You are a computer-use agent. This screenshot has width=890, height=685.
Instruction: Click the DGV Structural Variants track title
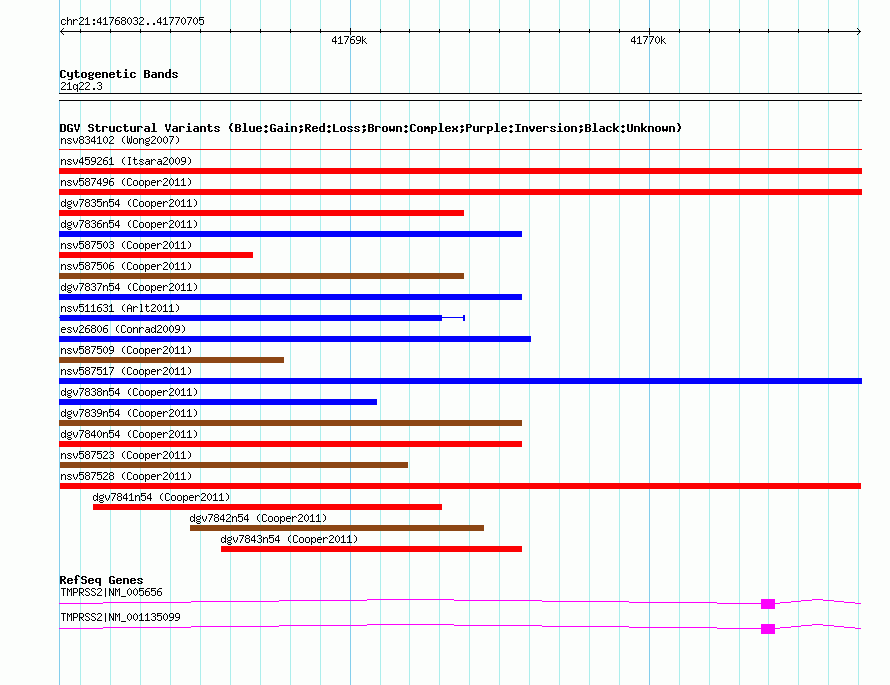click(371, 128)
